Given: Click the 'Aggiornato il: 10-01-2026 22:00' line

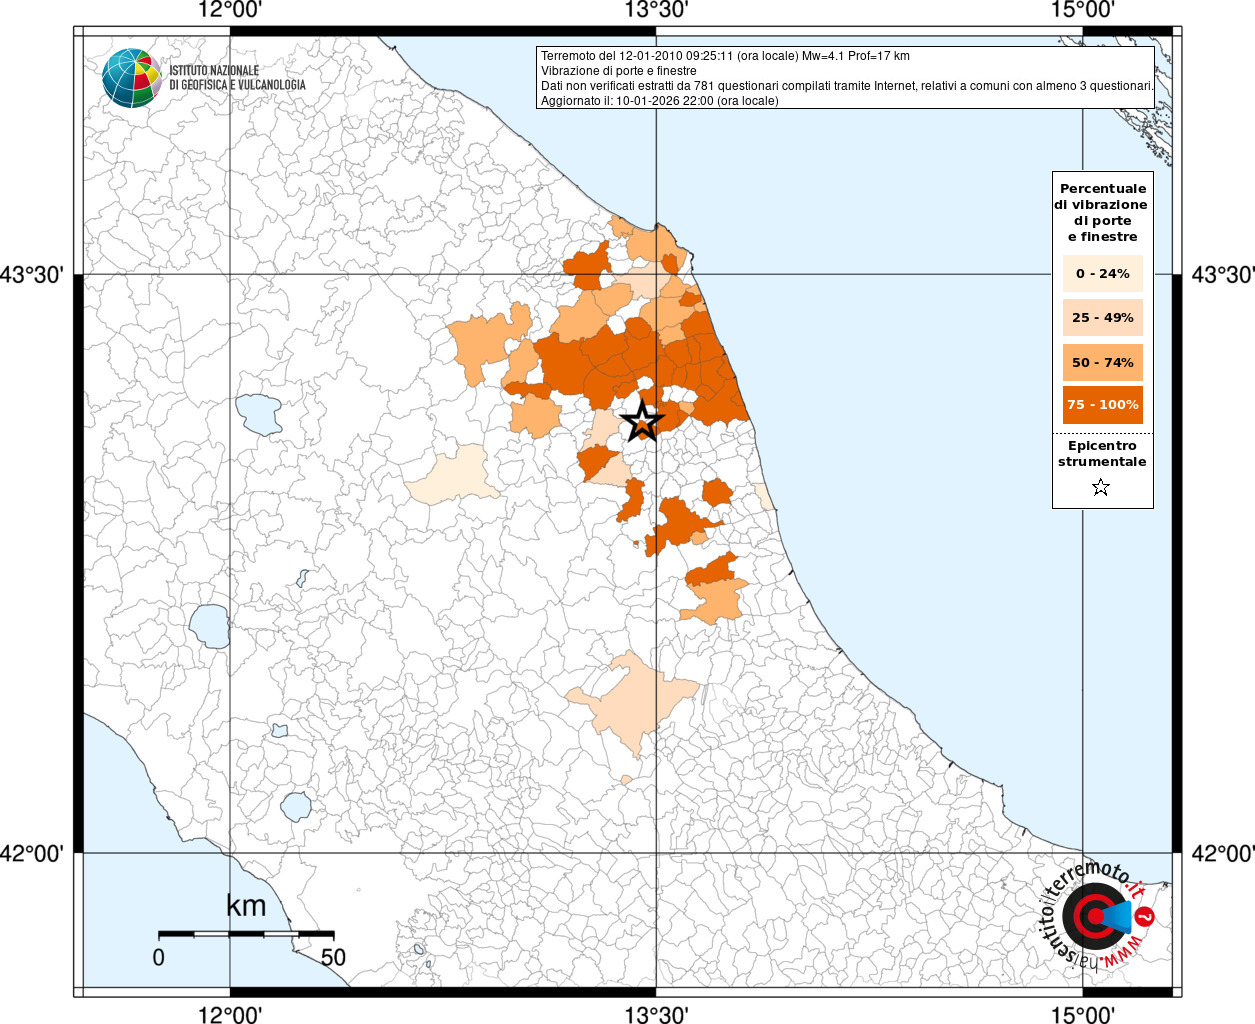Looking at the screenshot, I should [660, 100].
